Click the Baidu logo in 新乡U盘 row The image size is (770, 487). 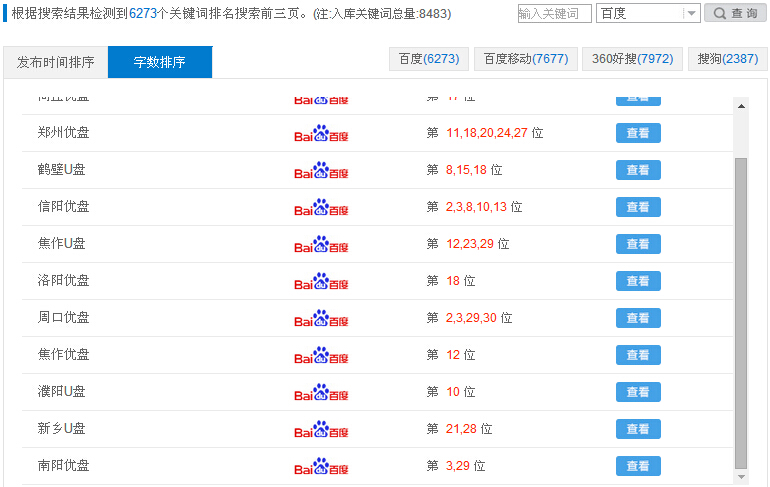(321, 429)
